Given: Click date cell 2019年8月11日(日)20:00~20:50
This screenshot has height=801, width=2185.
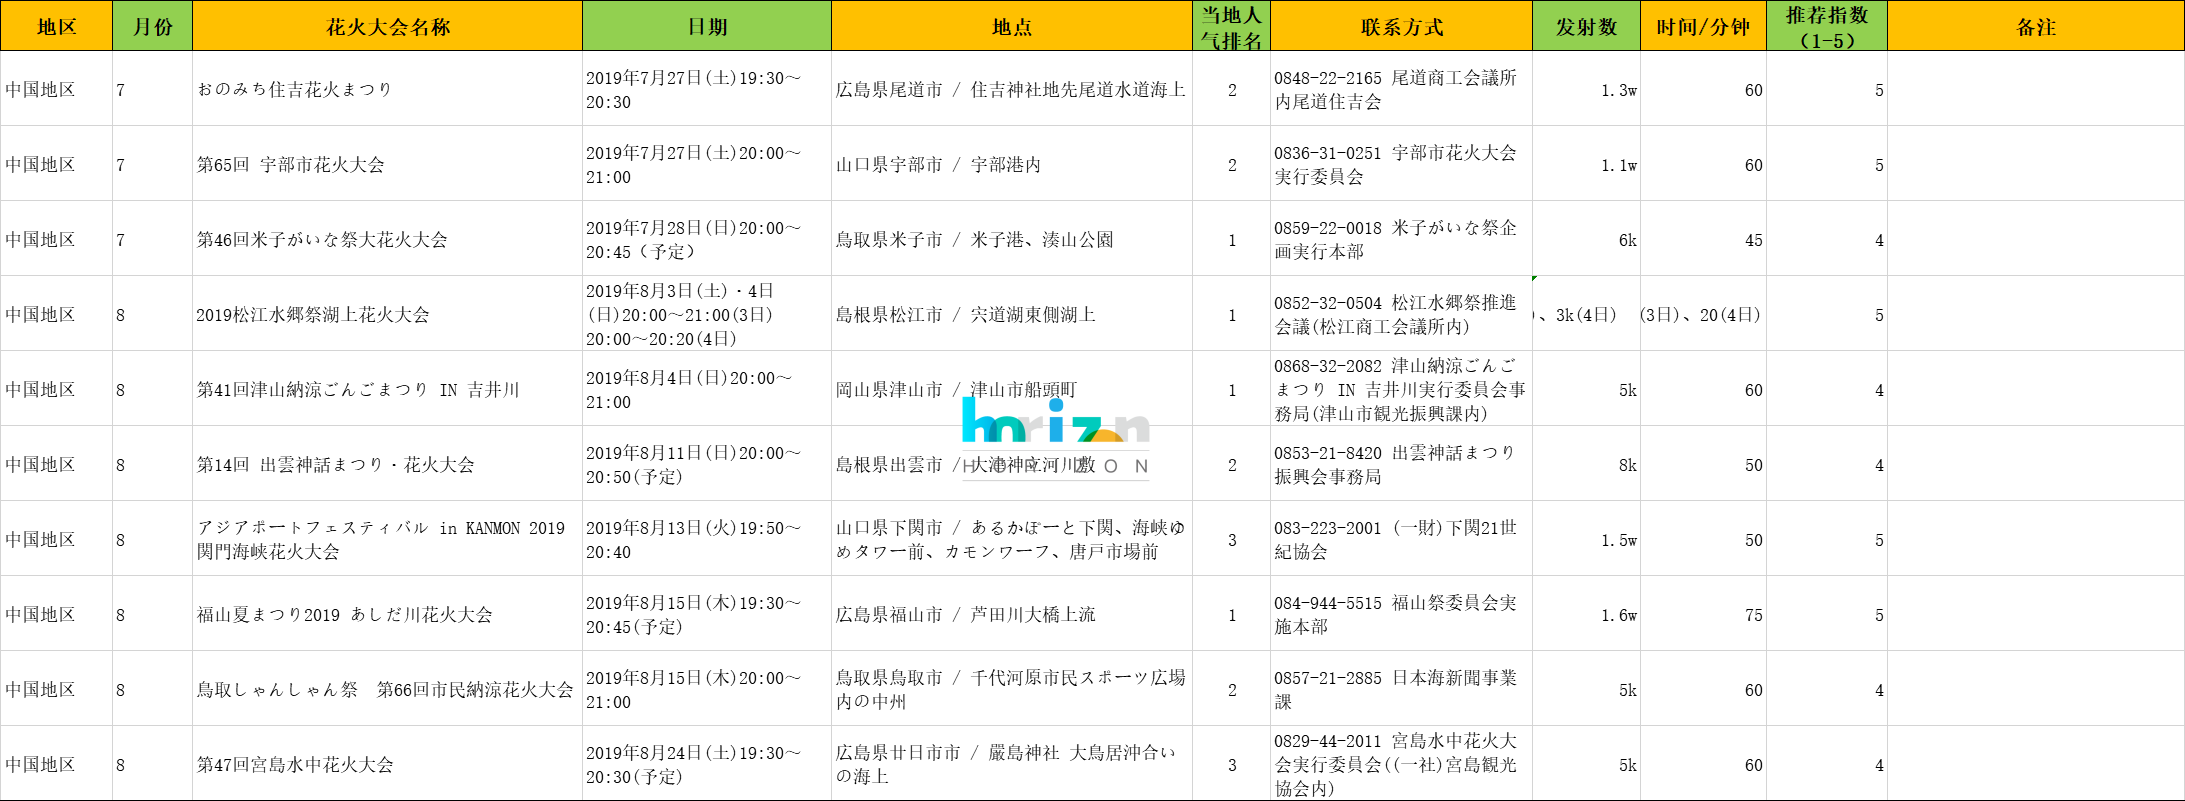Looking at the screenshot, I should point(707,464).
